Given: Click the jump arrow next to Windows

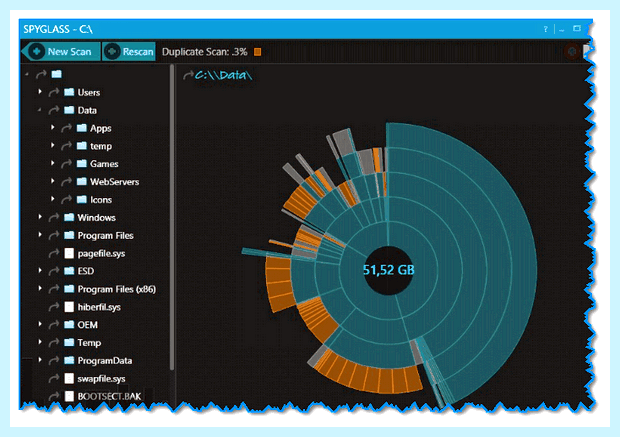Looking at the screenshot, I should pyautogui.click(x=53, y=217).
